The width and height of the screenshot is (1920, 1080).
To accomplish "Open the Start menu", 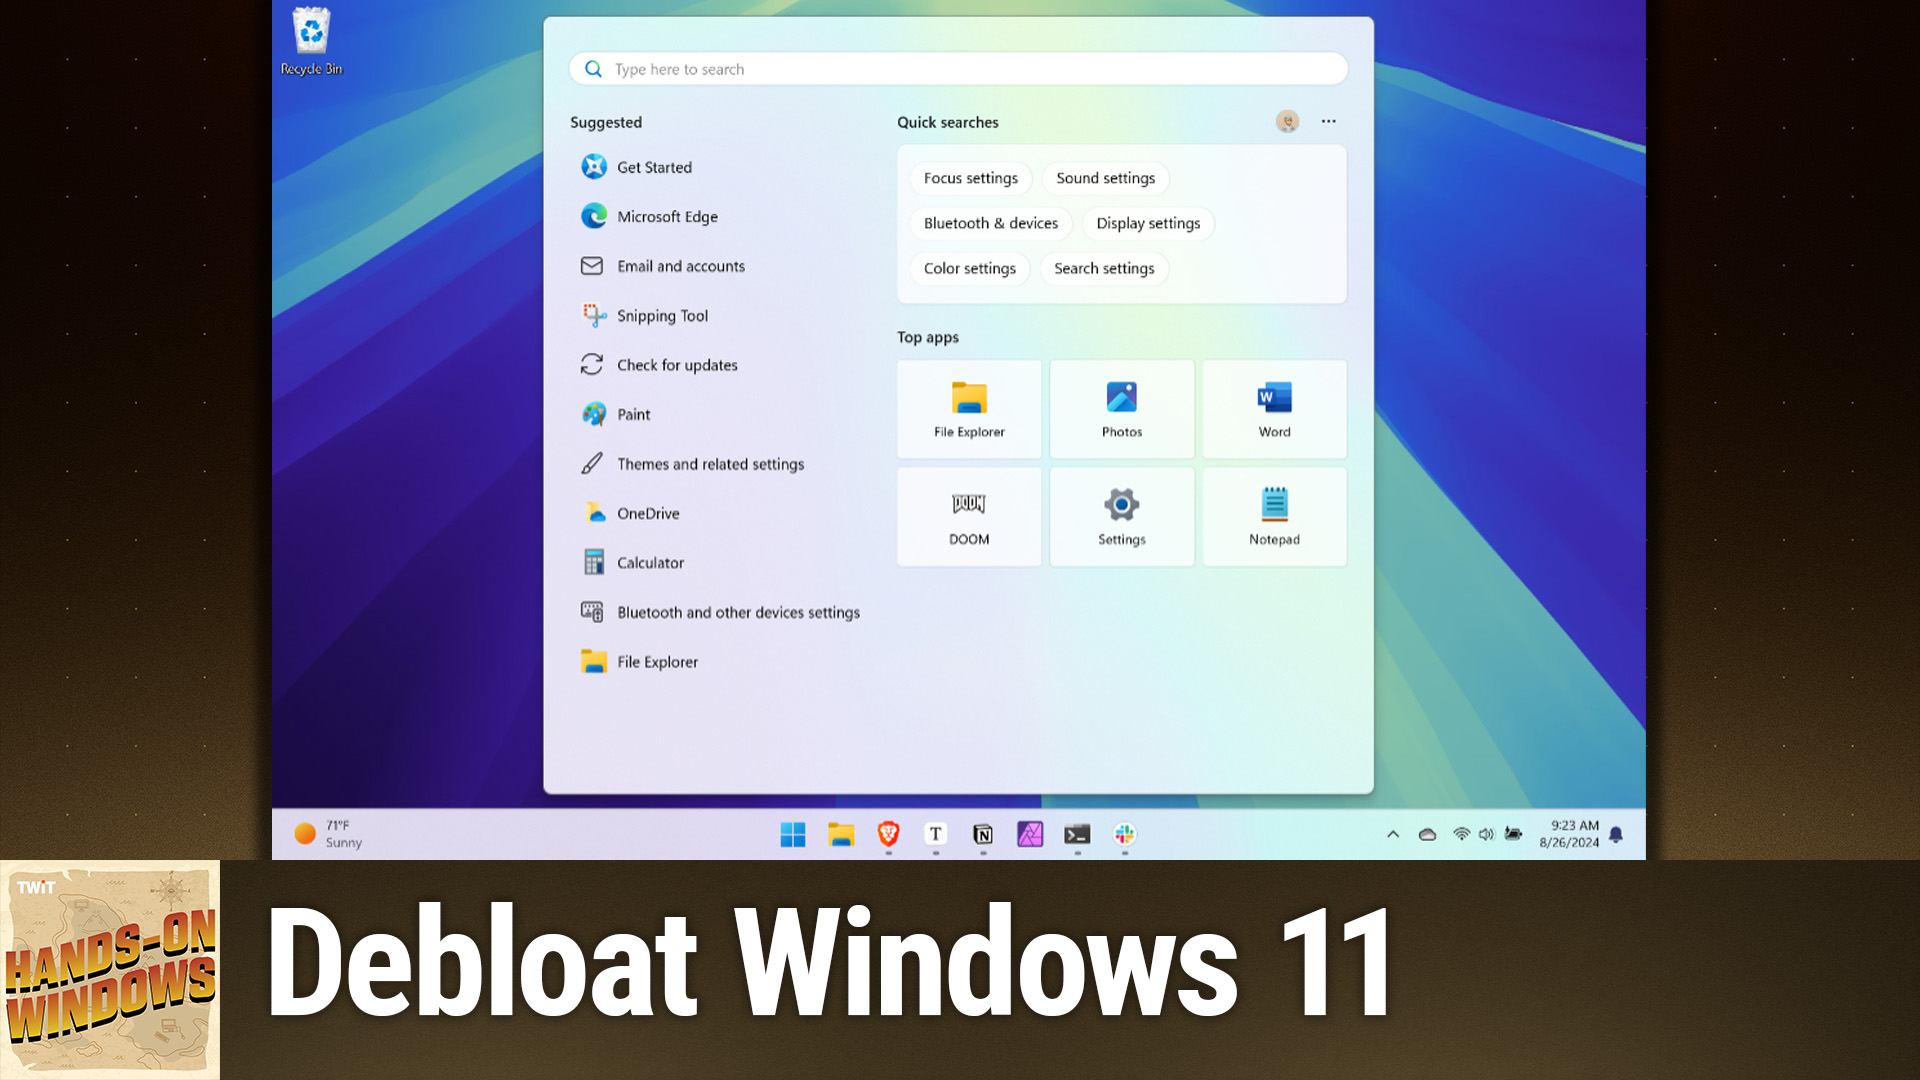I will tap(793, 834).
